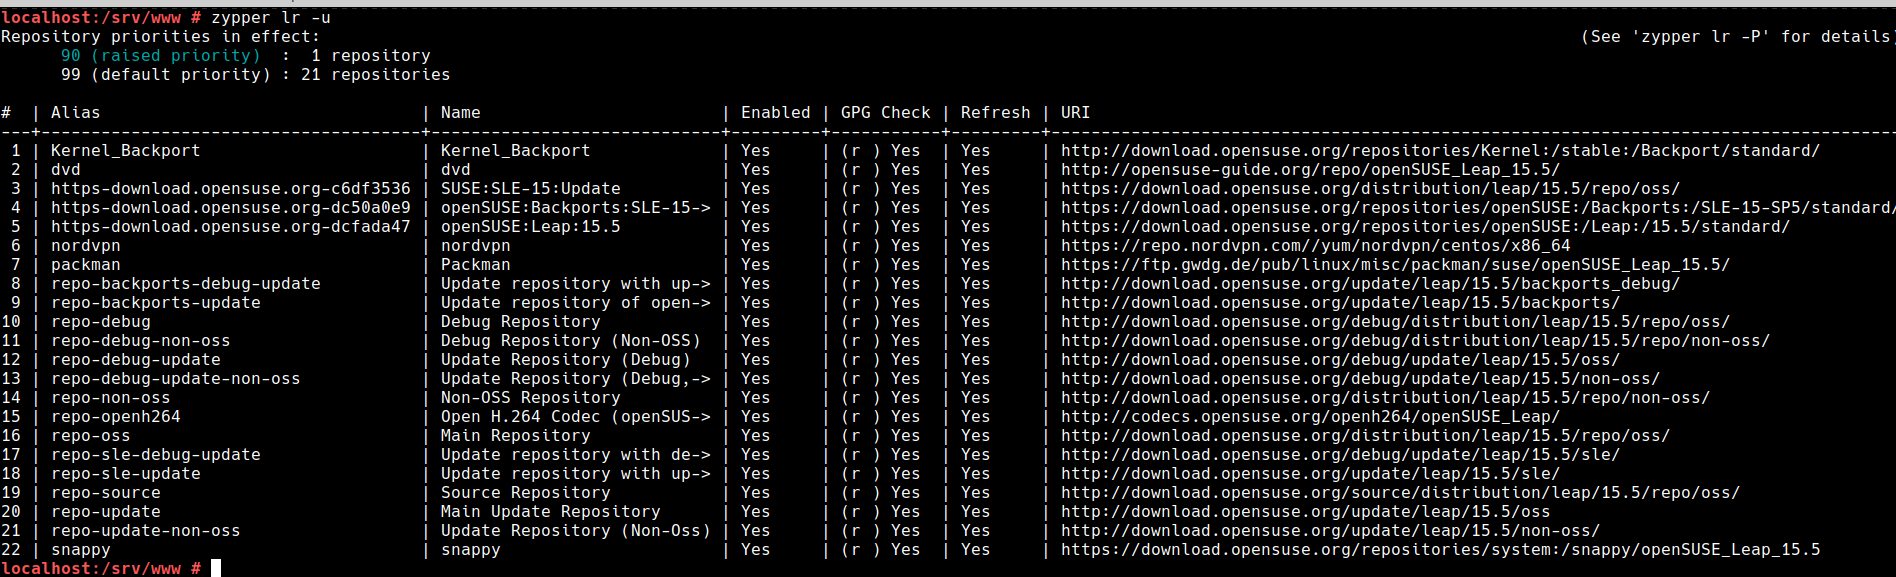The image size is (1896, 577).
Task: Click the repo-source alias entry
Action: 106,493
